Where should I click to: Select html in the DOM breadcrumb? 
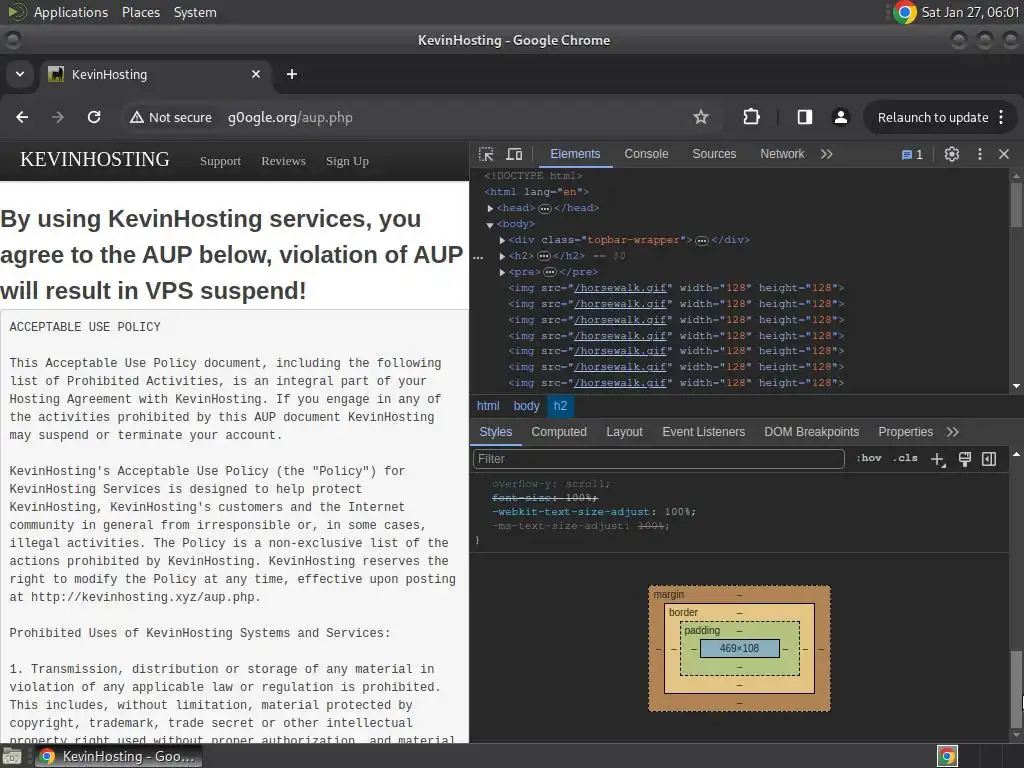(x=488, y=406)
